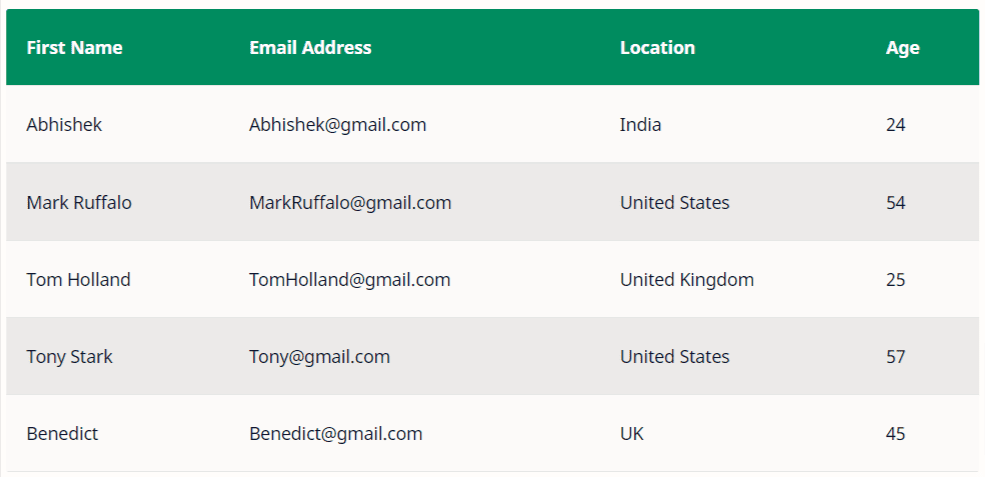Select the Tony Stark name cell
Image resolution: width=985 pixels, height=477 pixels.
[70, 356]
